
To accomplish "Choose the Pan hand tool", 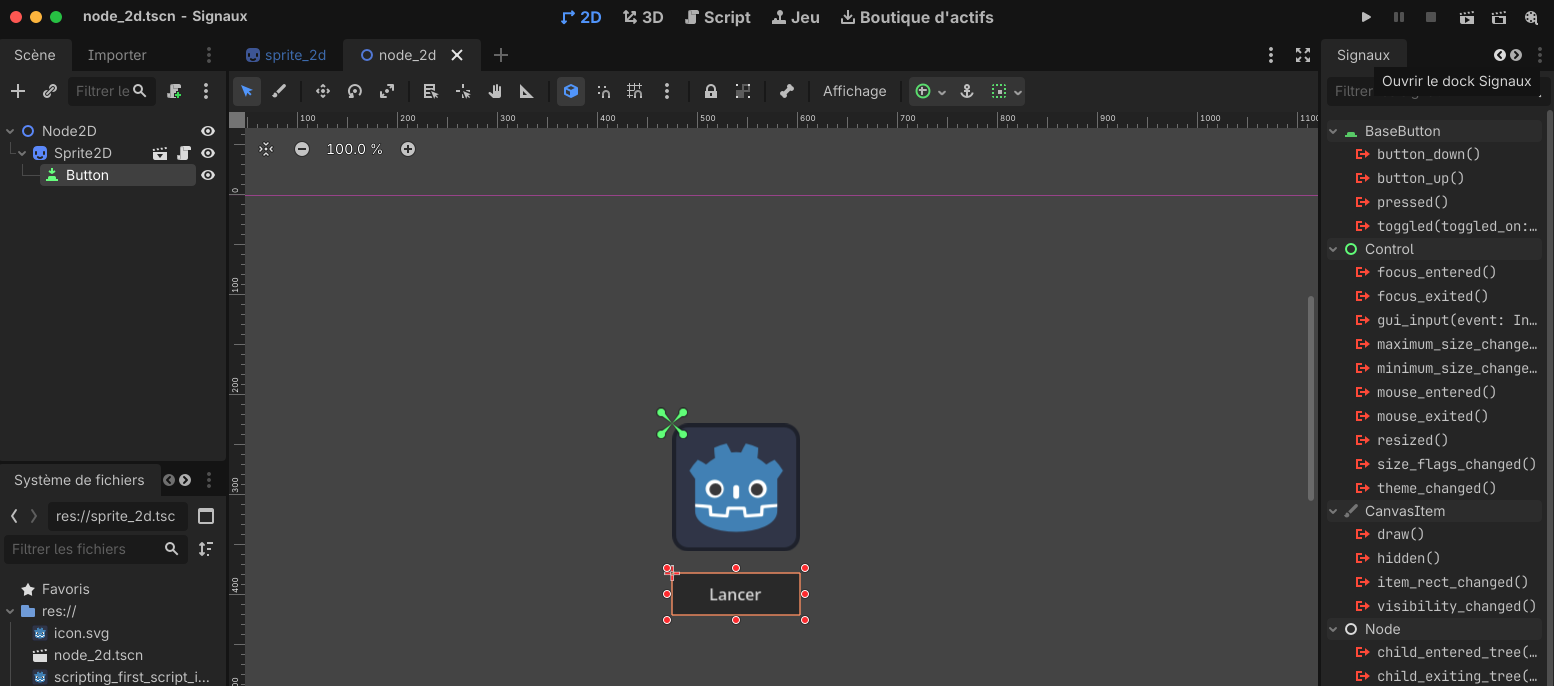I will click(495, 91).
